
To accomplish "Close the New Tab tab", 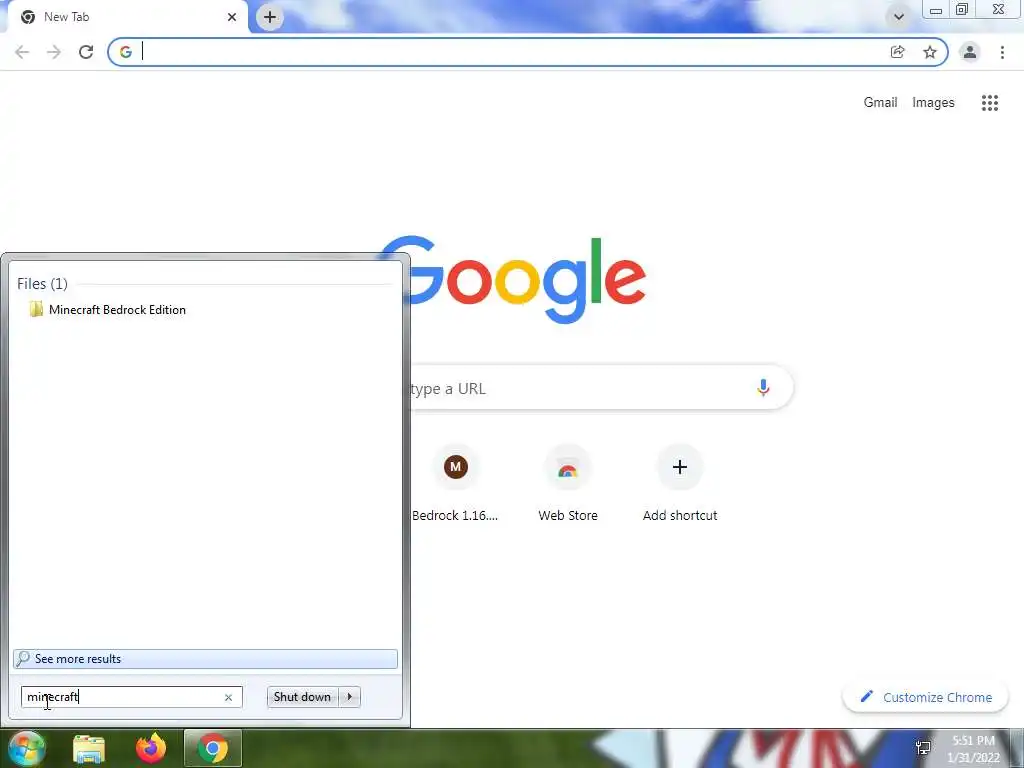I will pos(232,17).
